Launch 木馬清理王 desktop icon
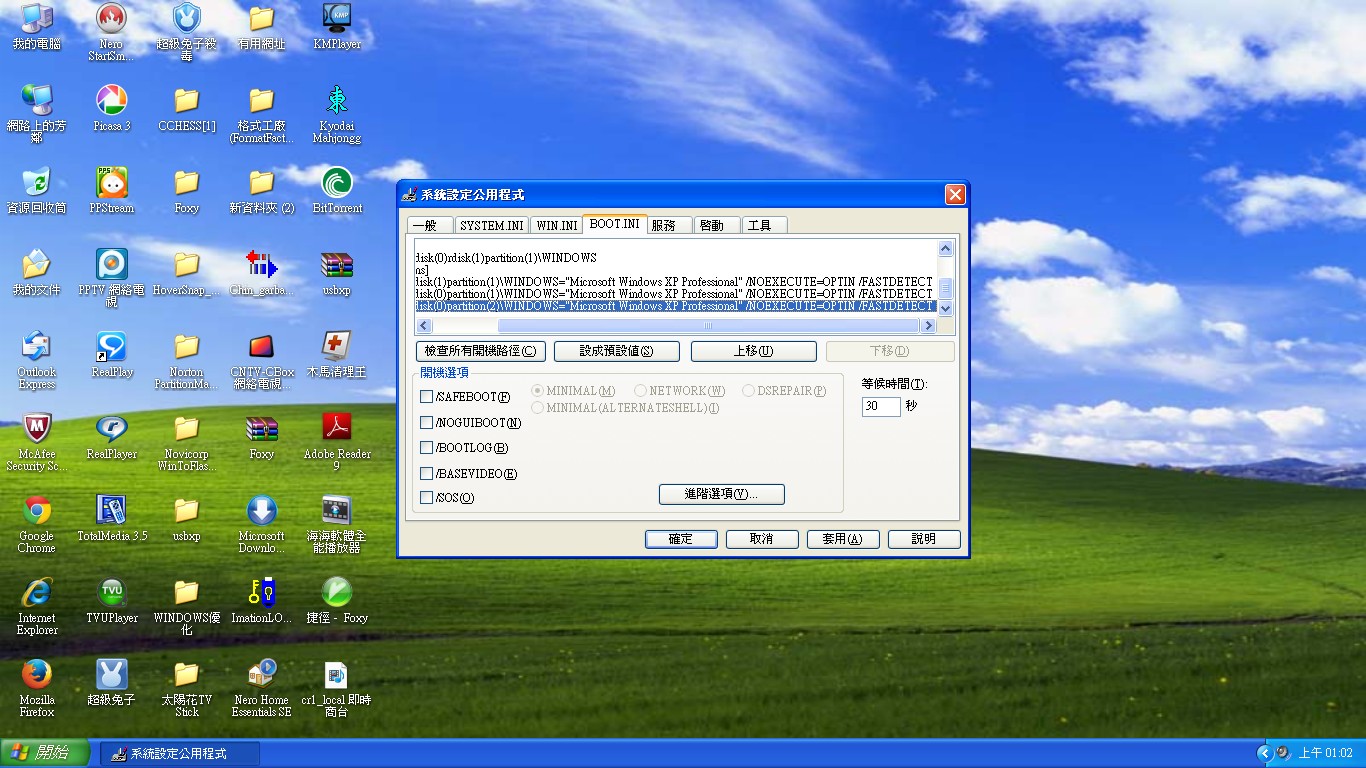1366x768 pixels. tap(337, 355)
